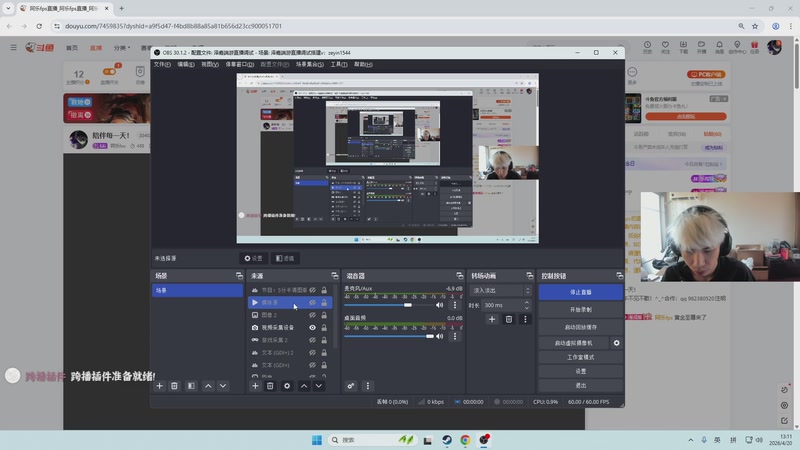Mute the 桌面音频 speaker icon

pos(439,336)
